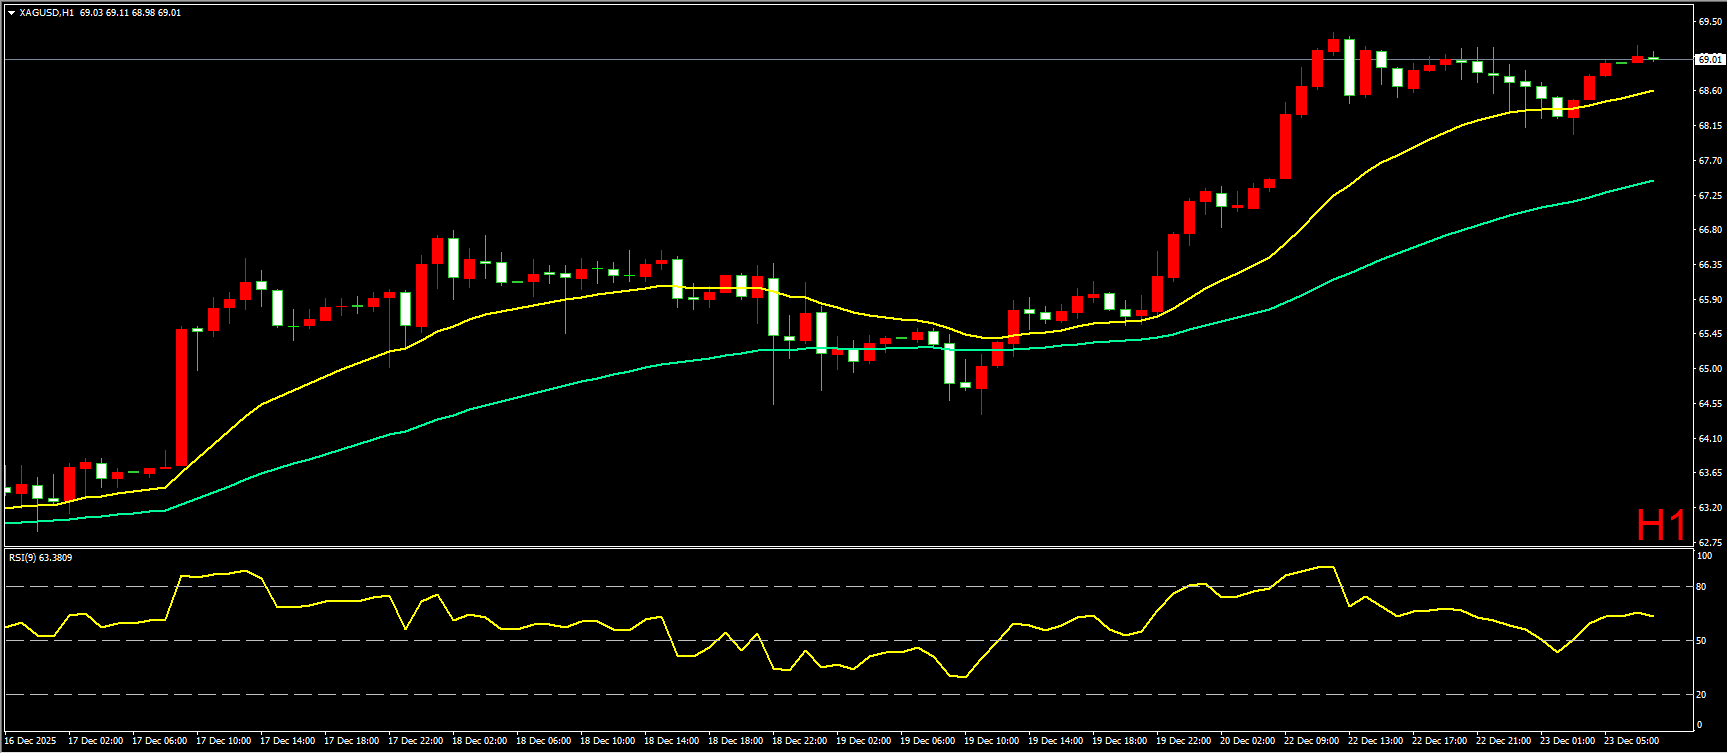The height and width of the screenshot is (754, 1727).
Task: Click the RSI(9) indicator label
Action: click(40, 557)
